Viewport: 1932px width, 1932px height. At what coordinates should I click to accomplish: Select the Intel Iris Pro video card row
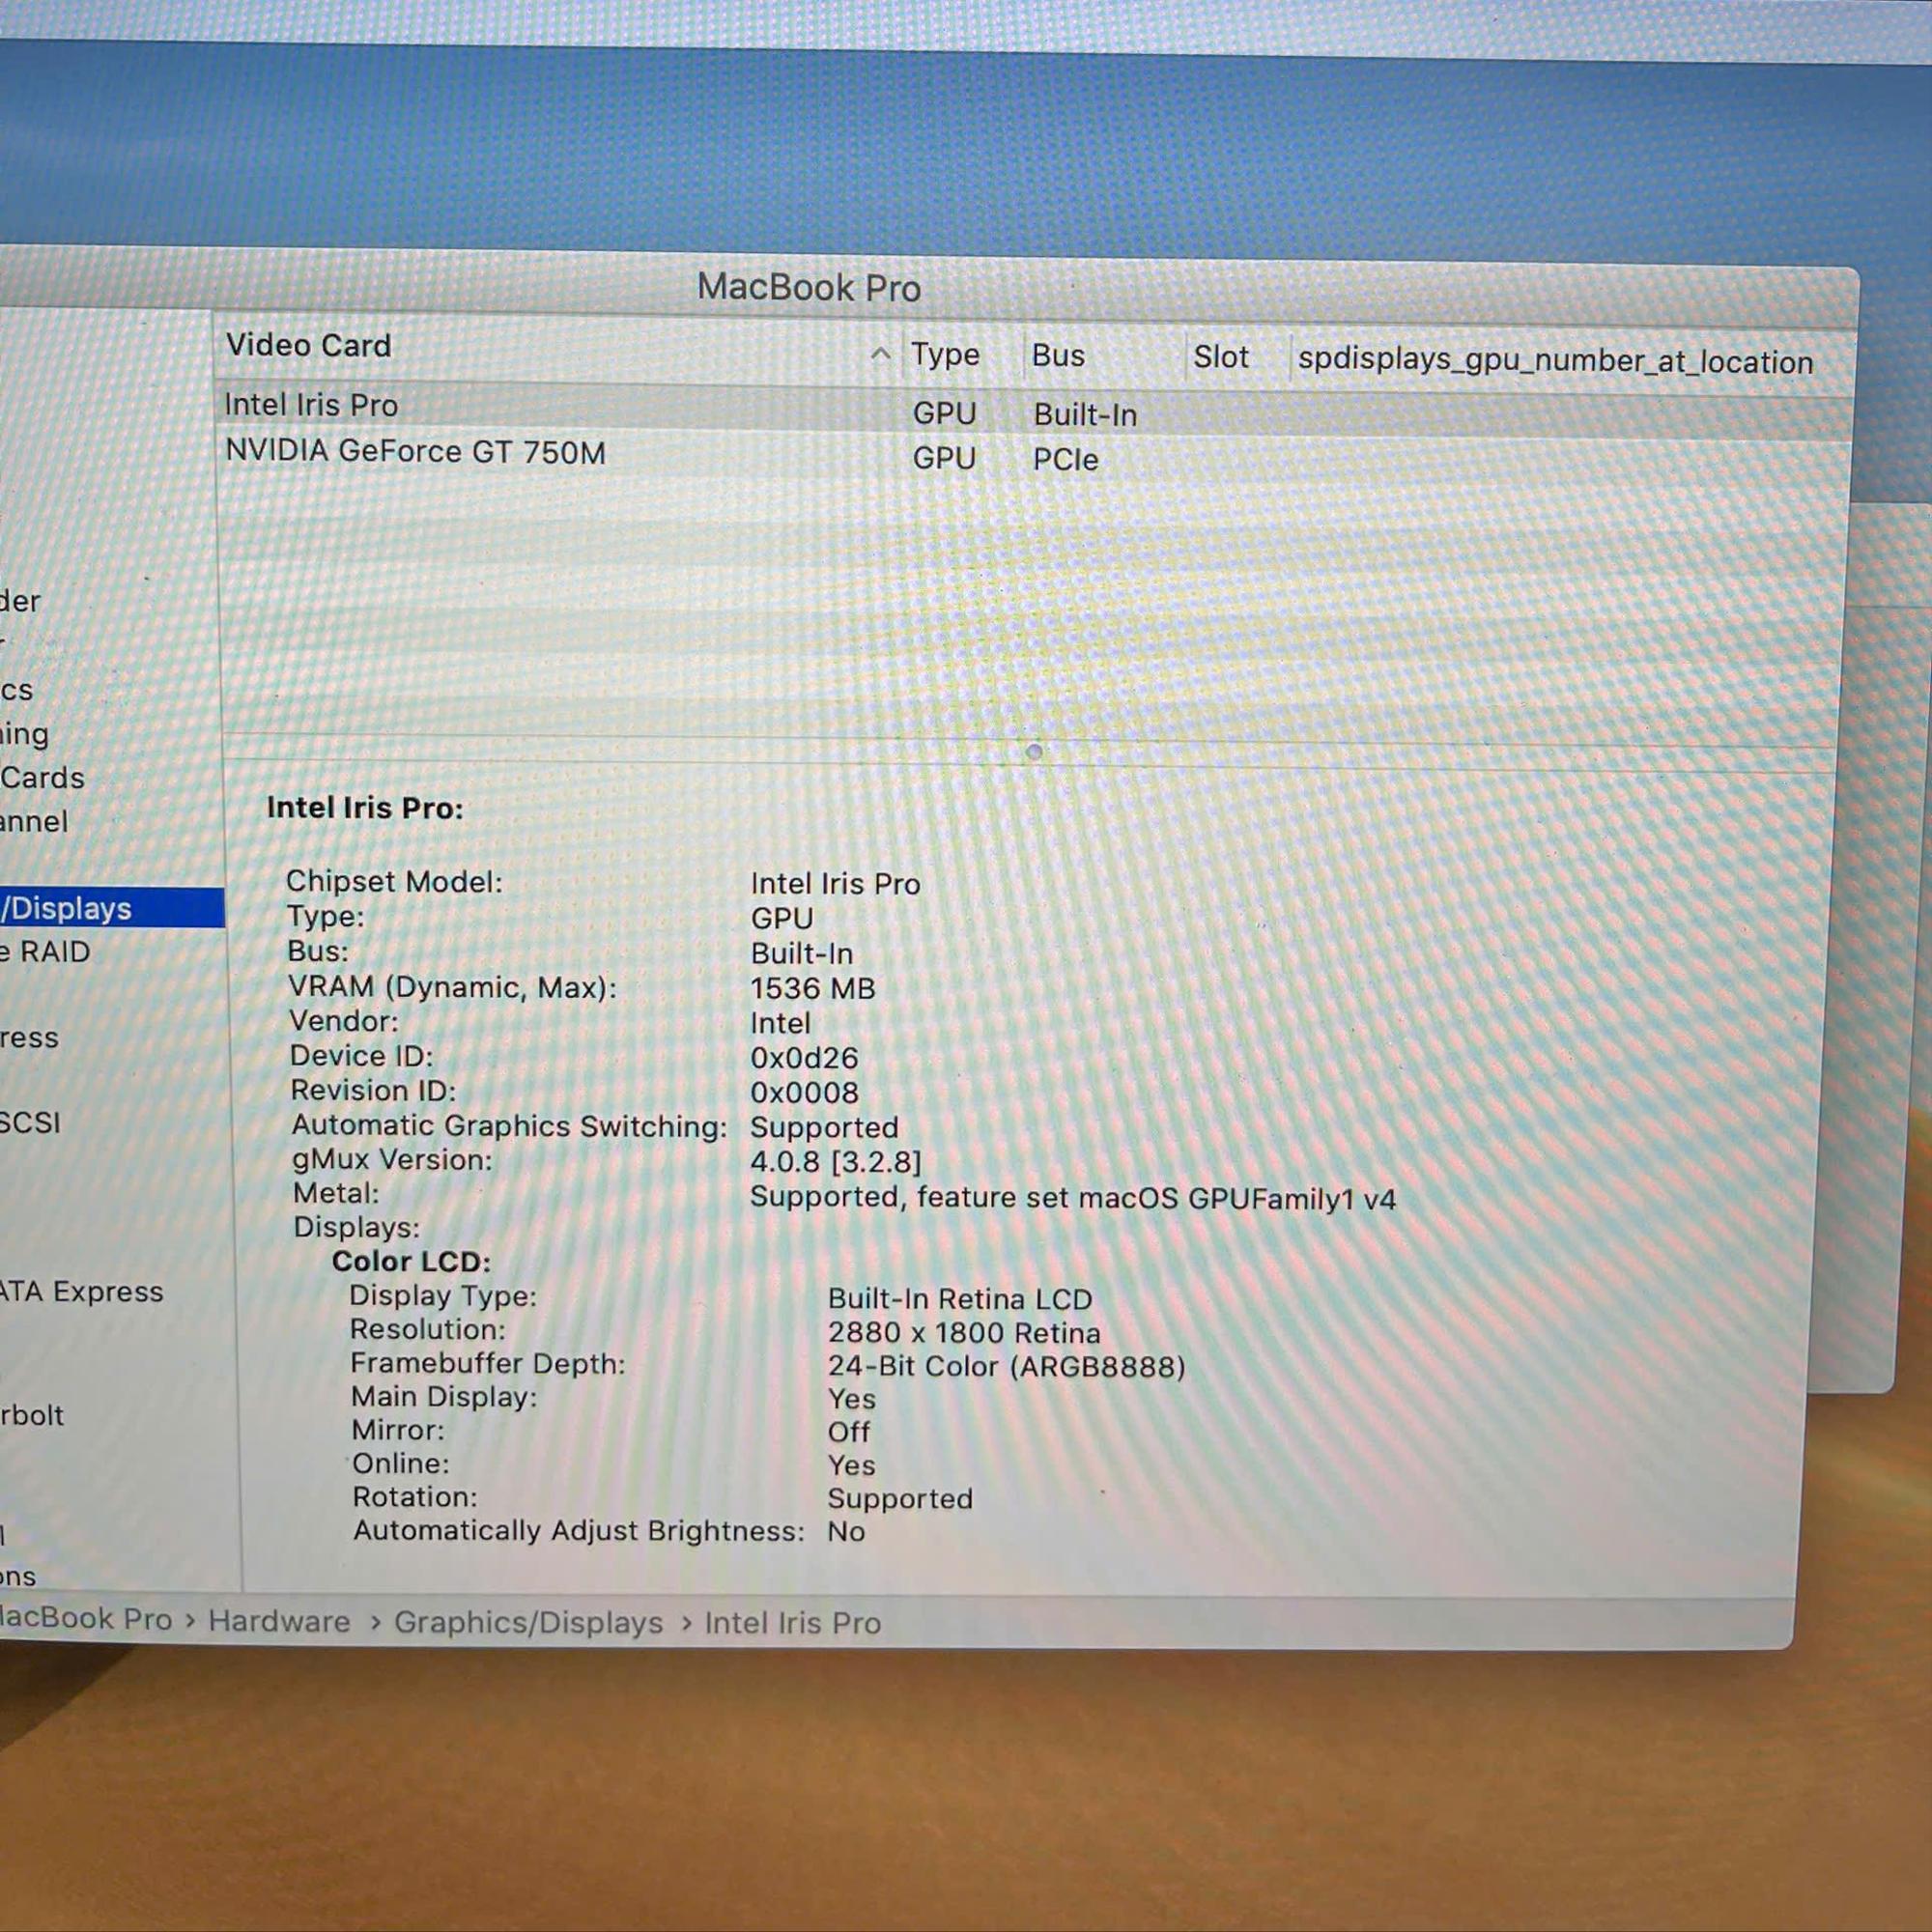click(x=1034, y=410)
